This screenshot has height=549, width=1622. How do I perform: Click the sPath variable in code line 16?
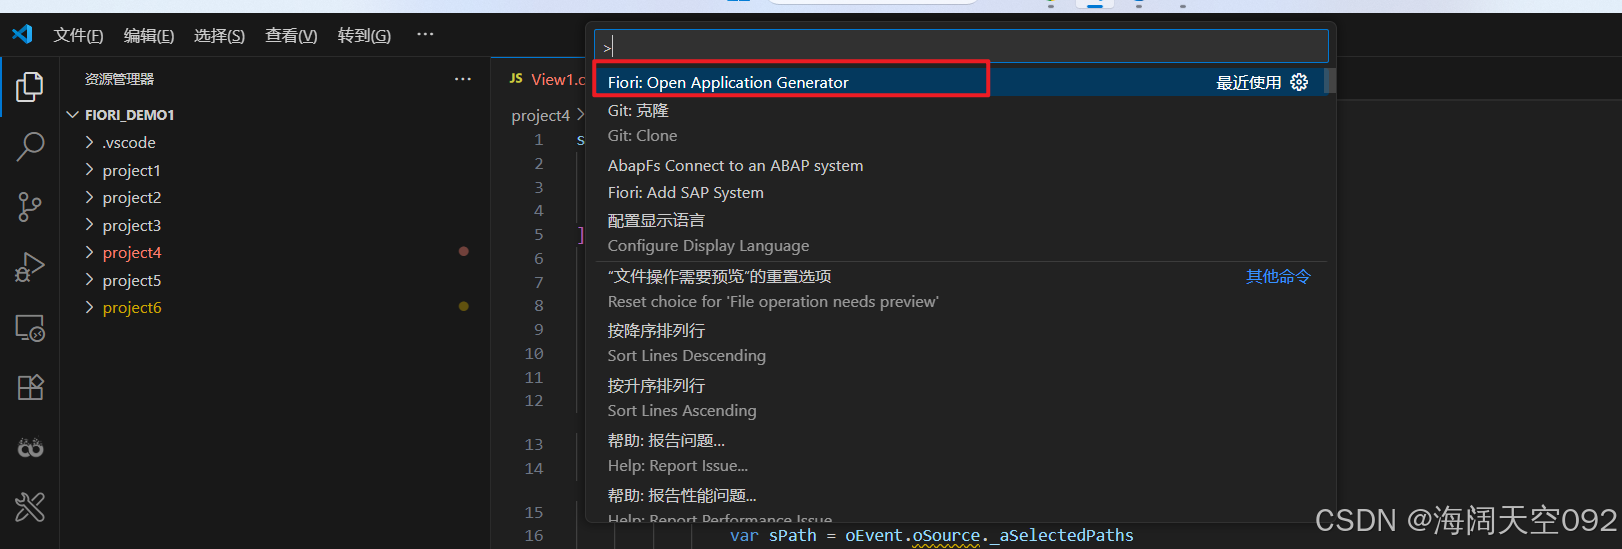(x=793, y=535)
